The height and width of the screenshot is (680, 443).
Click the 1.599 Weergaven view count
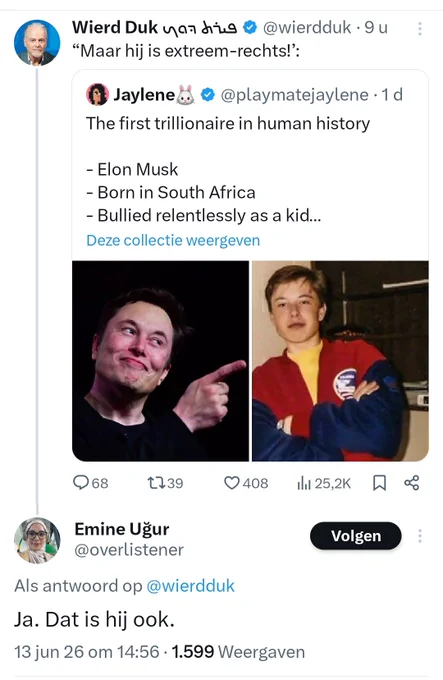[x=238, y=652]
